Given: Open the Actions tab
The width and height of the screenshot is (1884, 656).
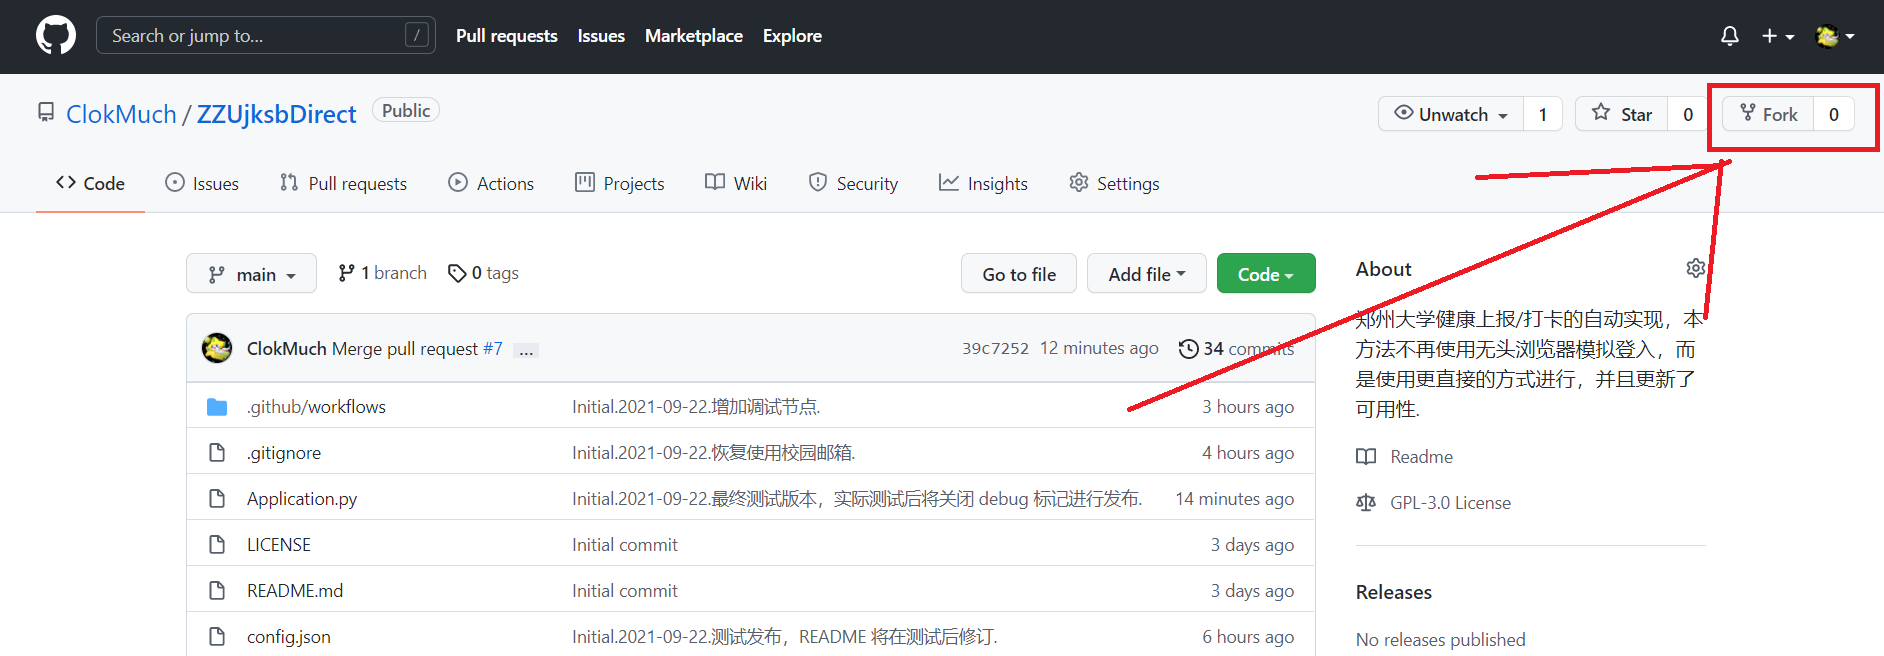Looking at the screenshot, I should click(491, 183).
